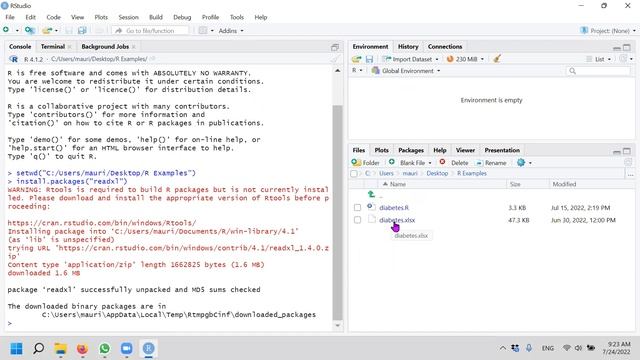Click the Open File folder icon
This screenshot has height=360, width=640.
coord(47,30)
